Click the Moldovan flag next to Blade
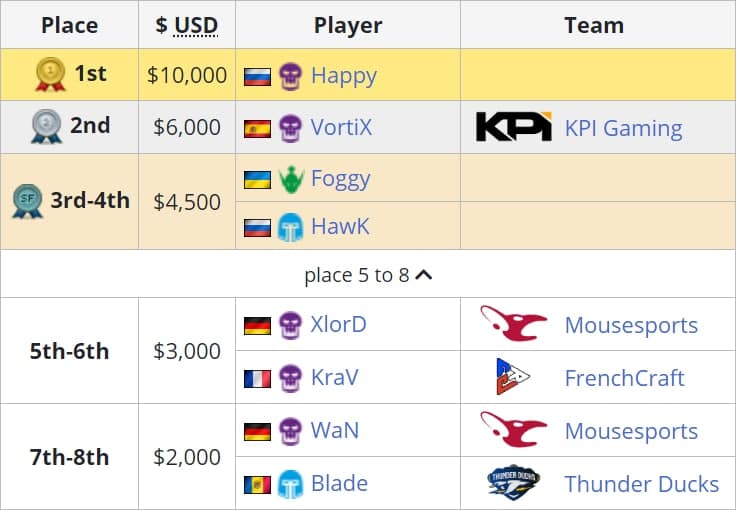This screenshot has height=510, width=736. pyautogui.click(x=257, y=484)
